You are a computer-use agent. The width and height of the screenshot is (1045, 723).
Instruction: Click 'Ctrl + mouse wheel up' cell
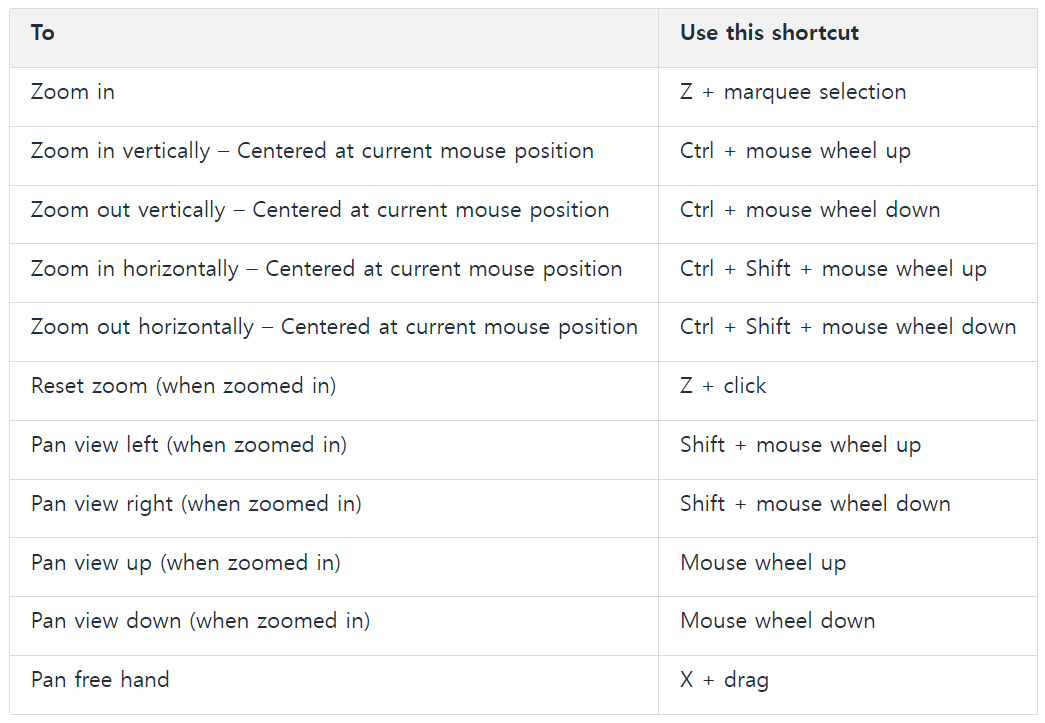(795, 151)
